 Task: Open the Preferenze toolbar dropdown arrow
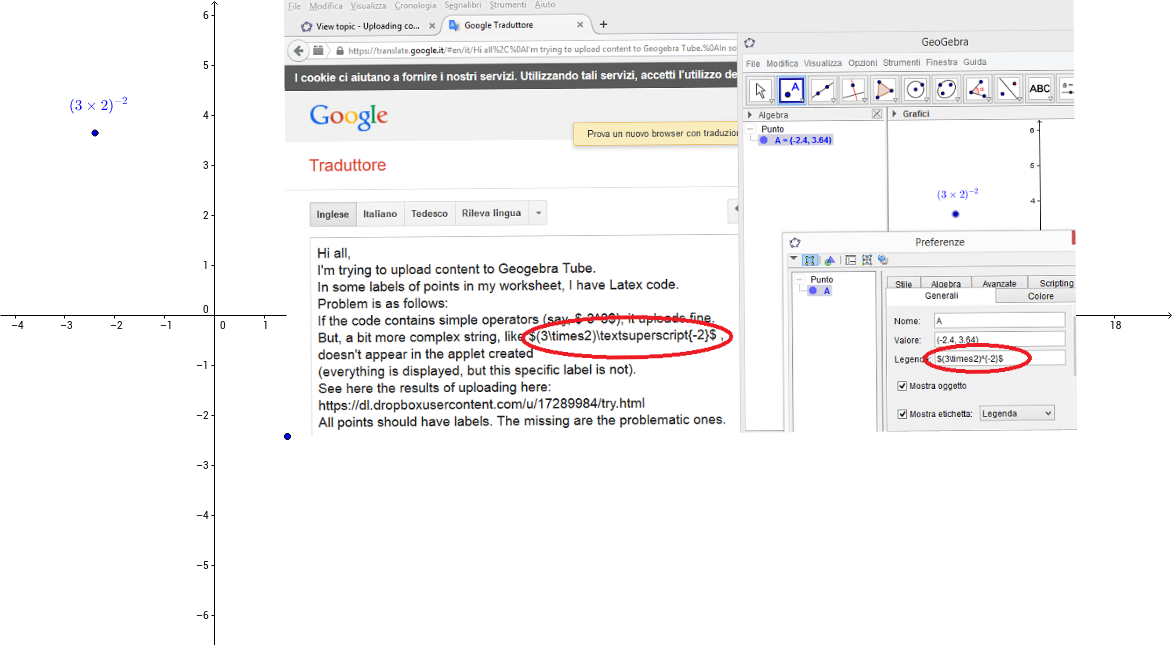(x=794, y=259)
